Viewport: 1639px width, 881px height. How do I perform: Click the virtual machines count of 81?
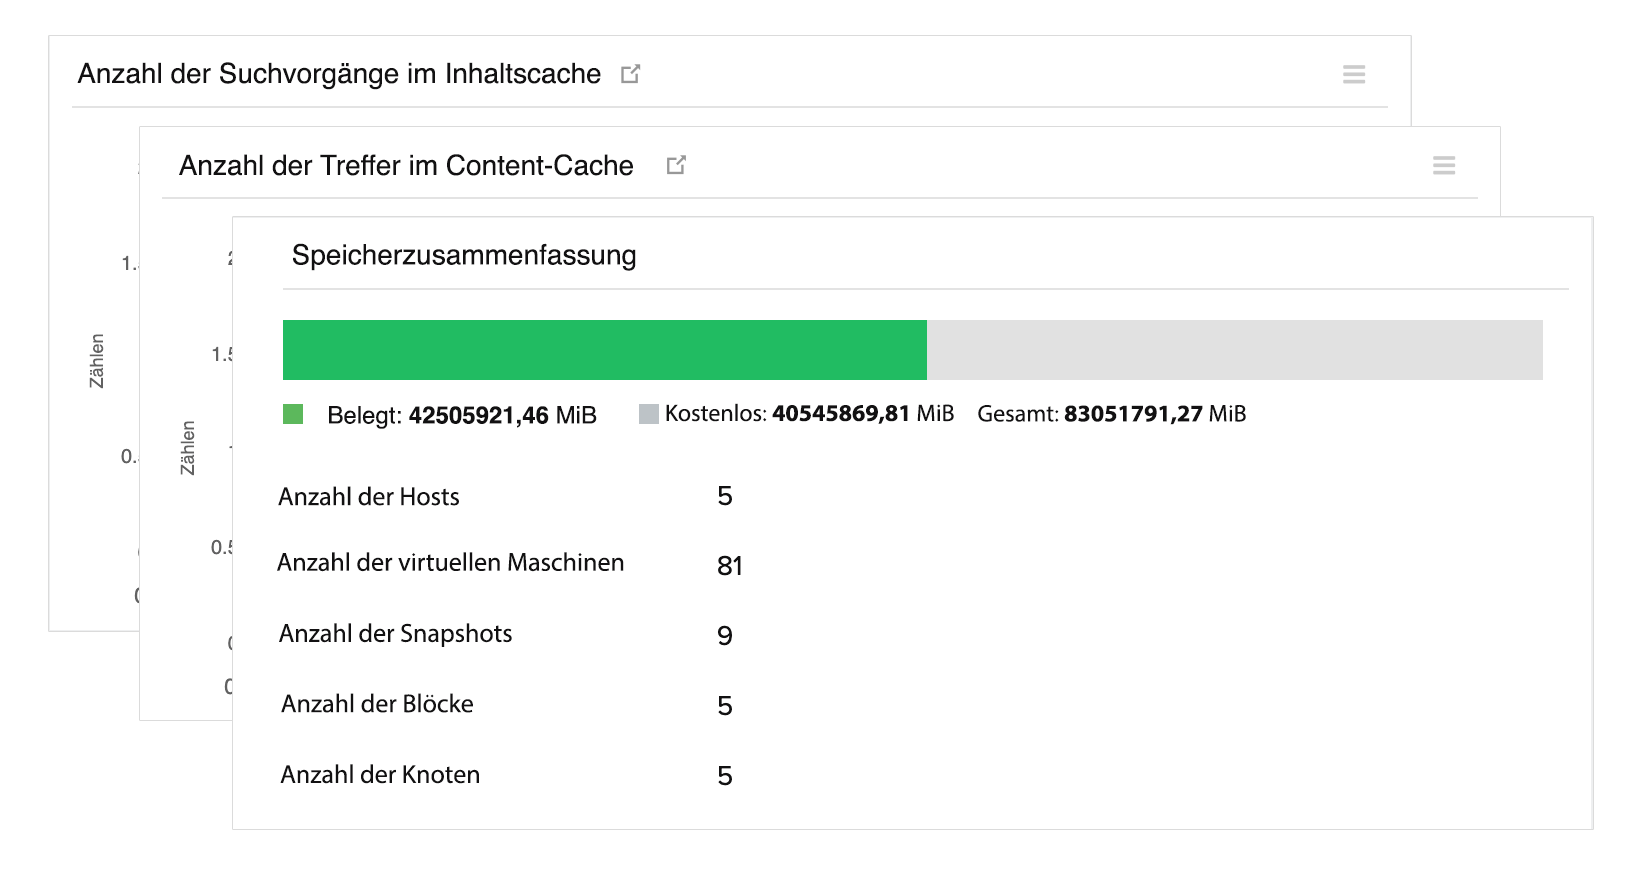pyautogui.click(x=729, y=566)
